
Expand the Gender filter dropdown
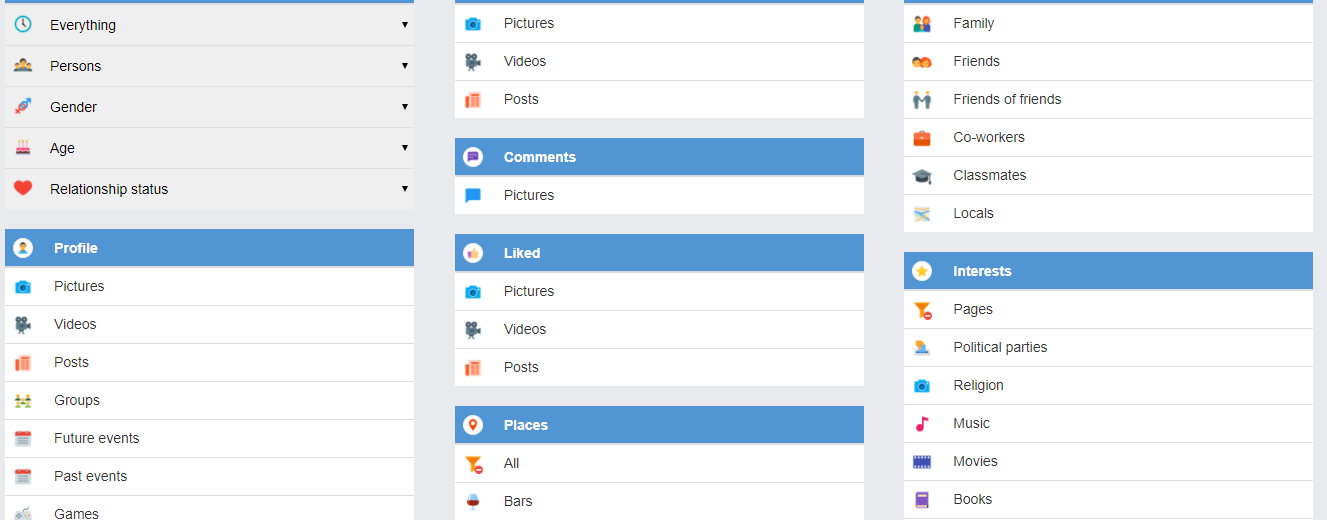click(x=405, y=107)
